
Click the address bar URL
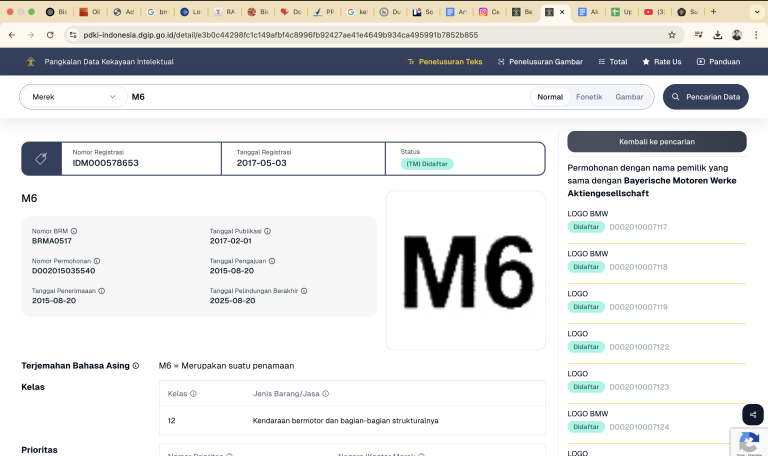(x=281, y=35)
